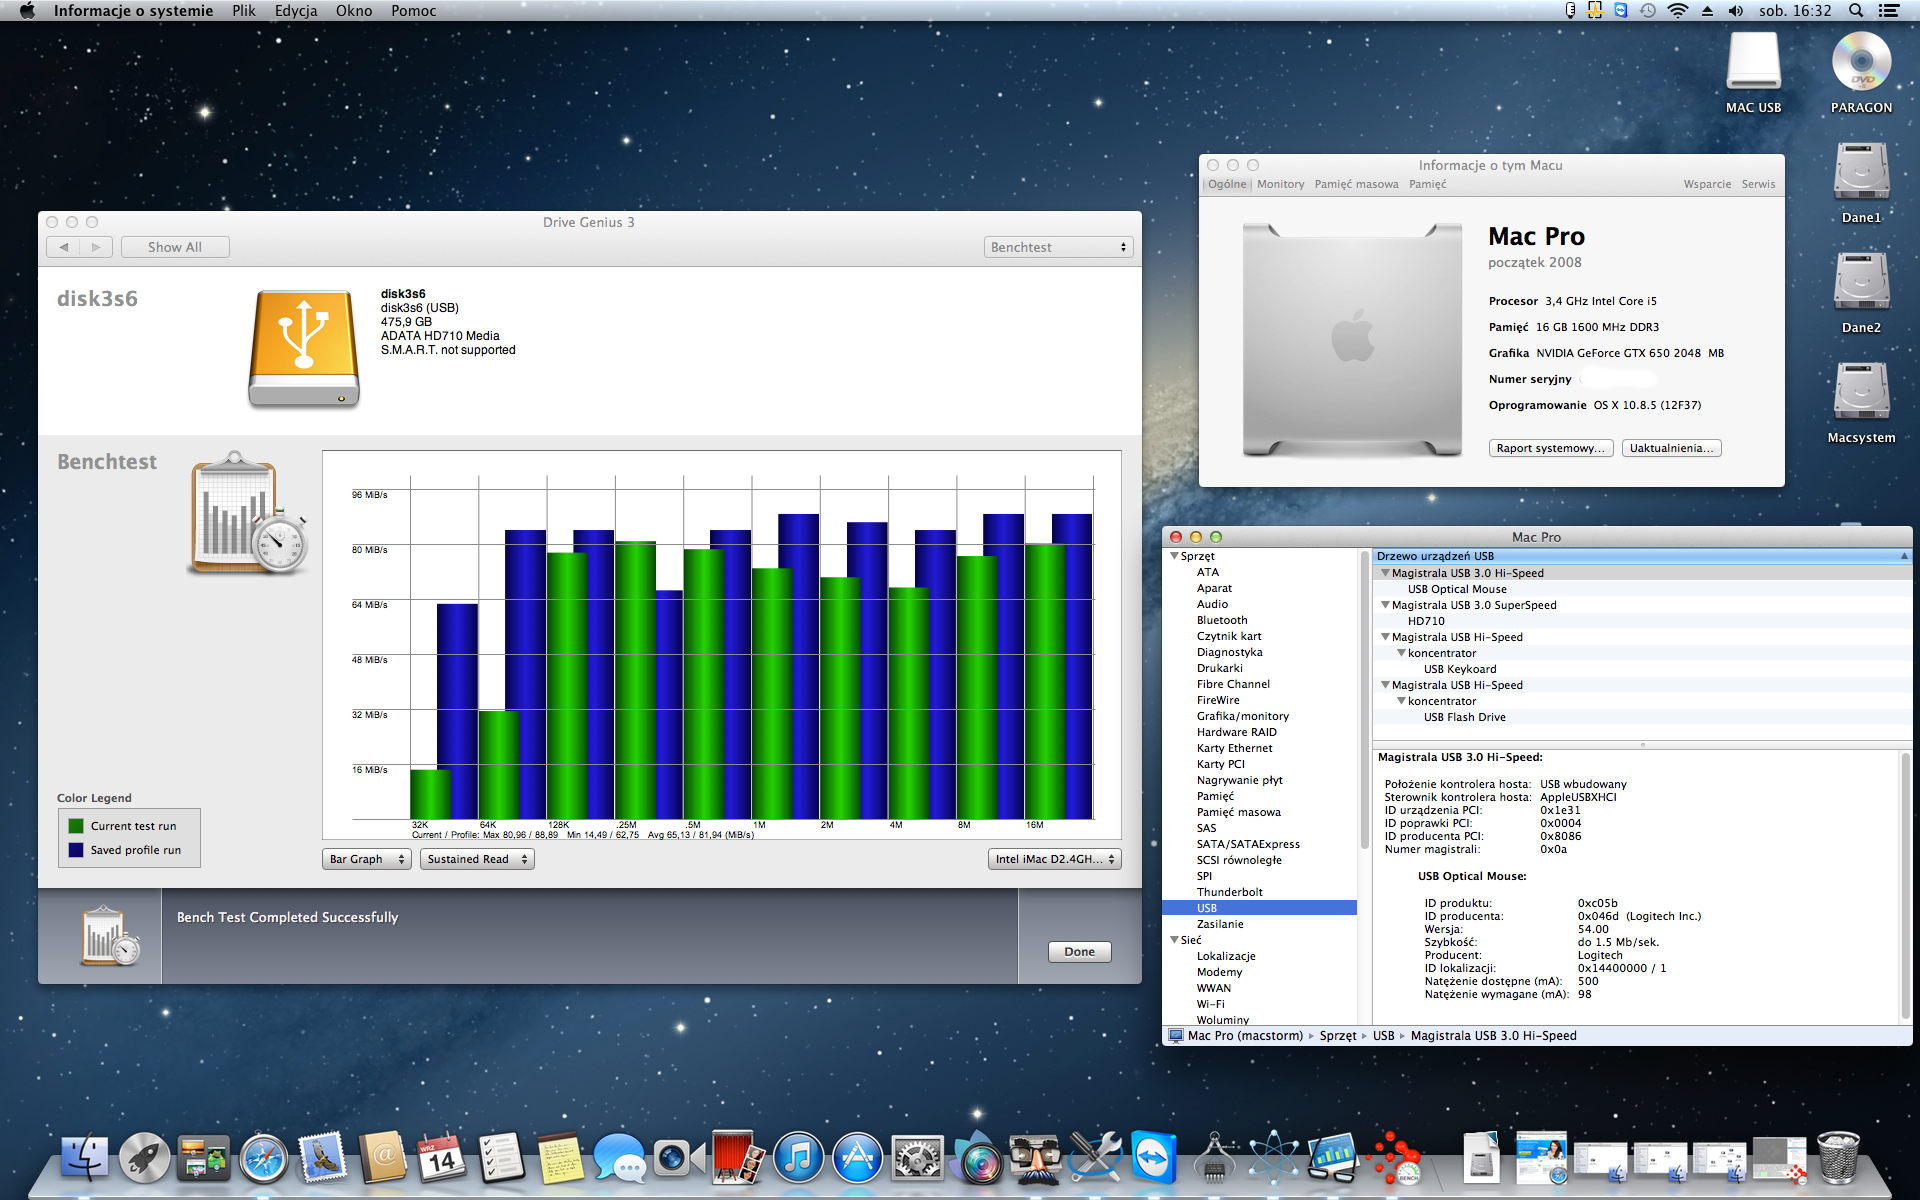Click the Done button
This screenshot has height=1200, width=1920.
(x=1079, y=952)
